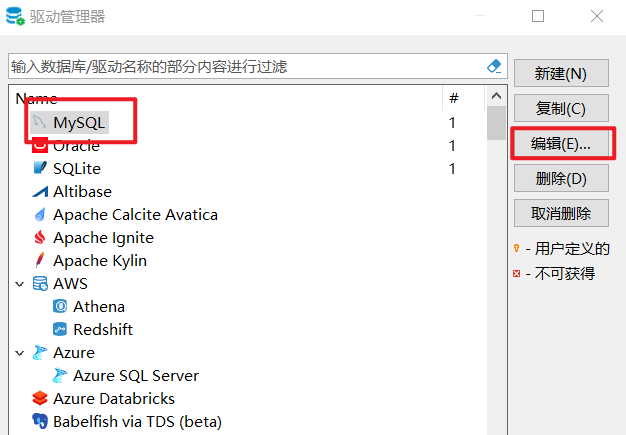The image size is (626, 435).
Task: Select the Oracle driver entry
Action: coord(76,146)
